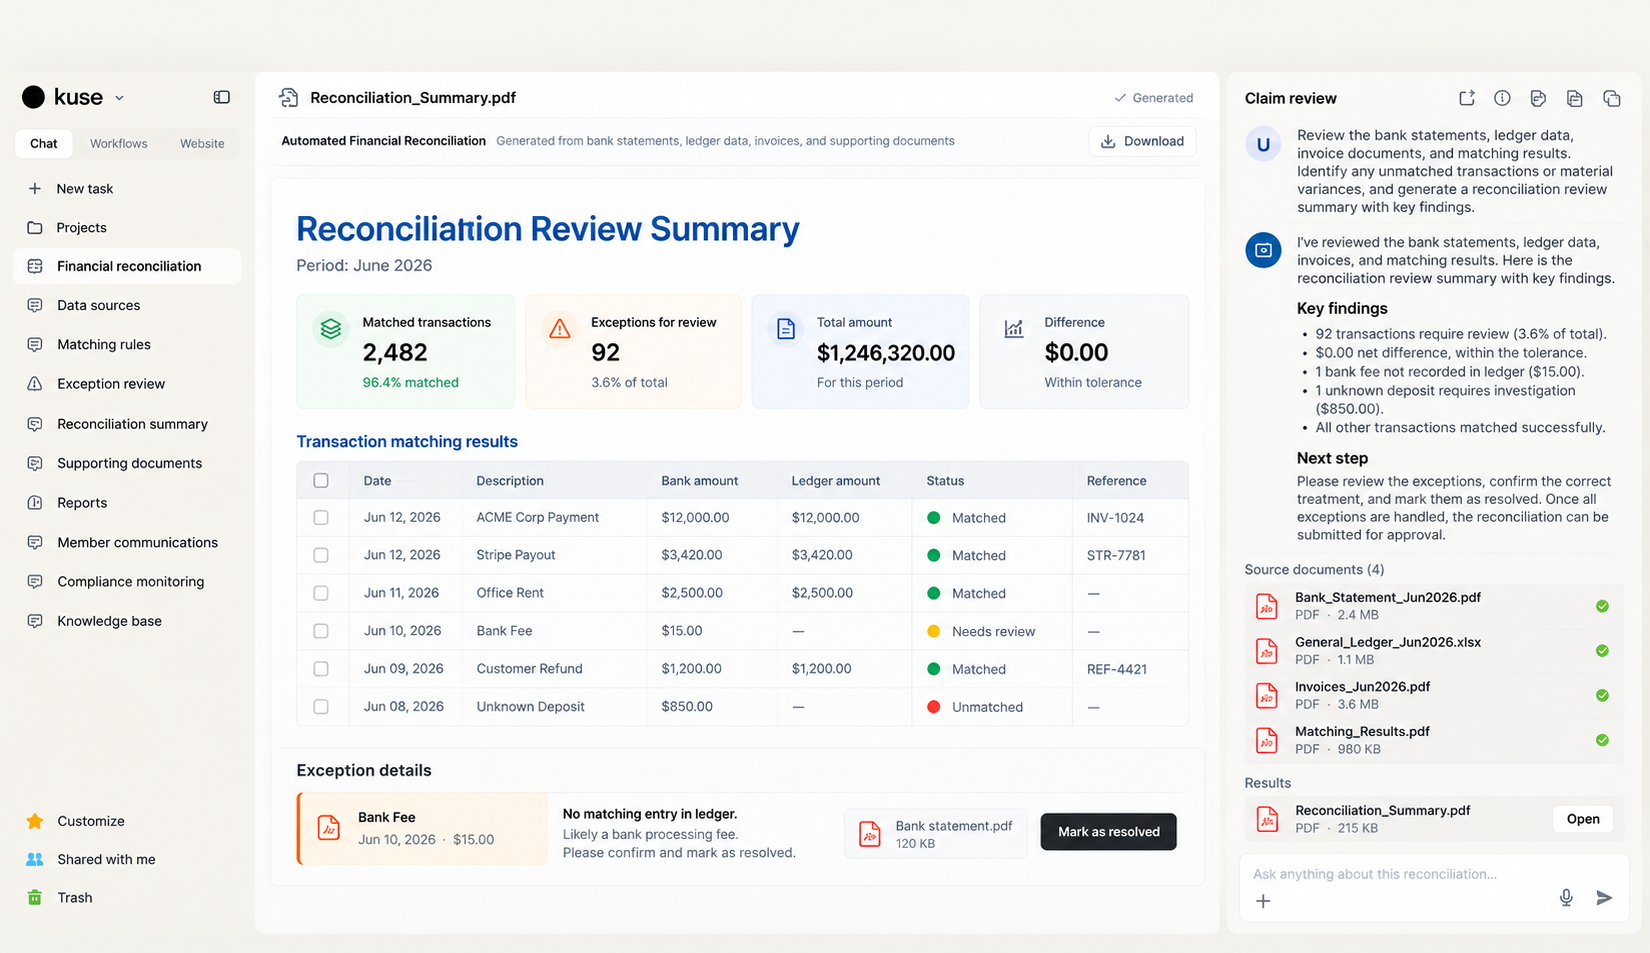Click the microphone icon in chat input
Screen dimensions: 1650x953
(x=1566, y=898)
